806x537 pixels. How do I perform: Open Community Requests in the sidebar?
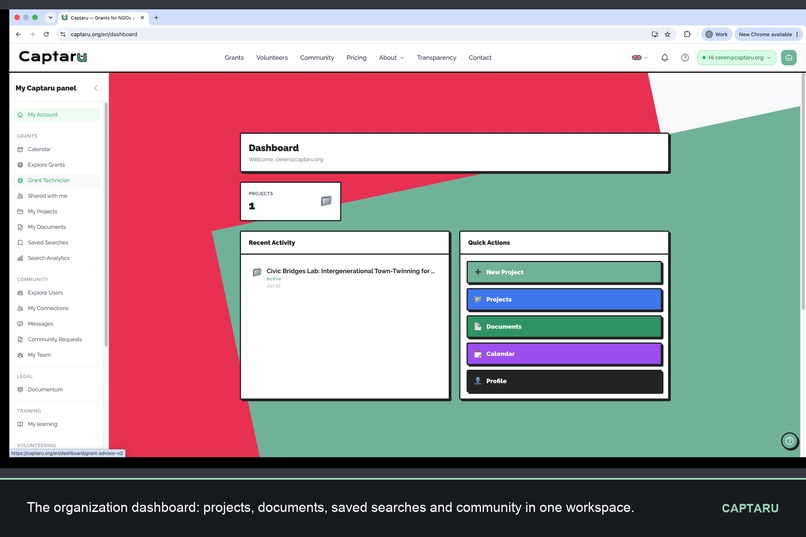click(56, 340)
